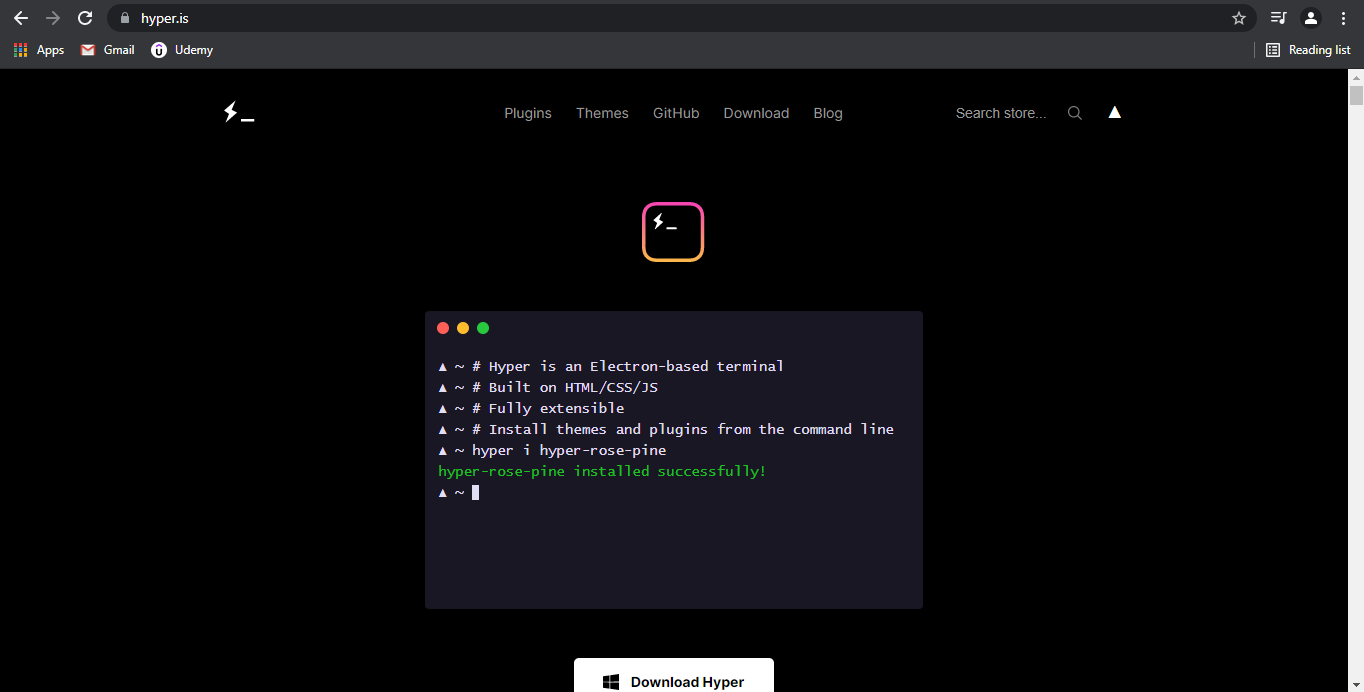Image resolution: width=1364 pixels, height=692 pixels.
Task: Open the Reading list button
Action: coord(1308,50)
